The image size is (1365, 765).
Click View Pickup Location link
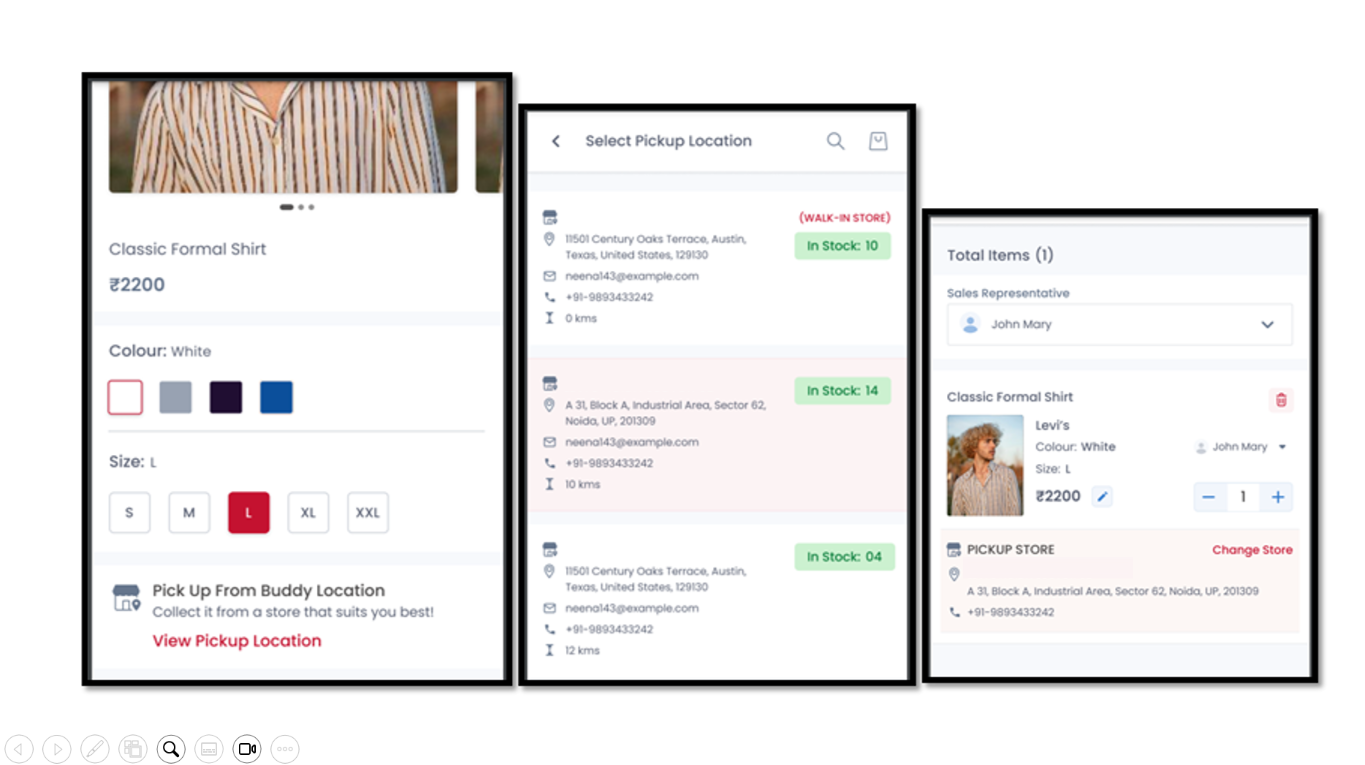pos(237,641)
